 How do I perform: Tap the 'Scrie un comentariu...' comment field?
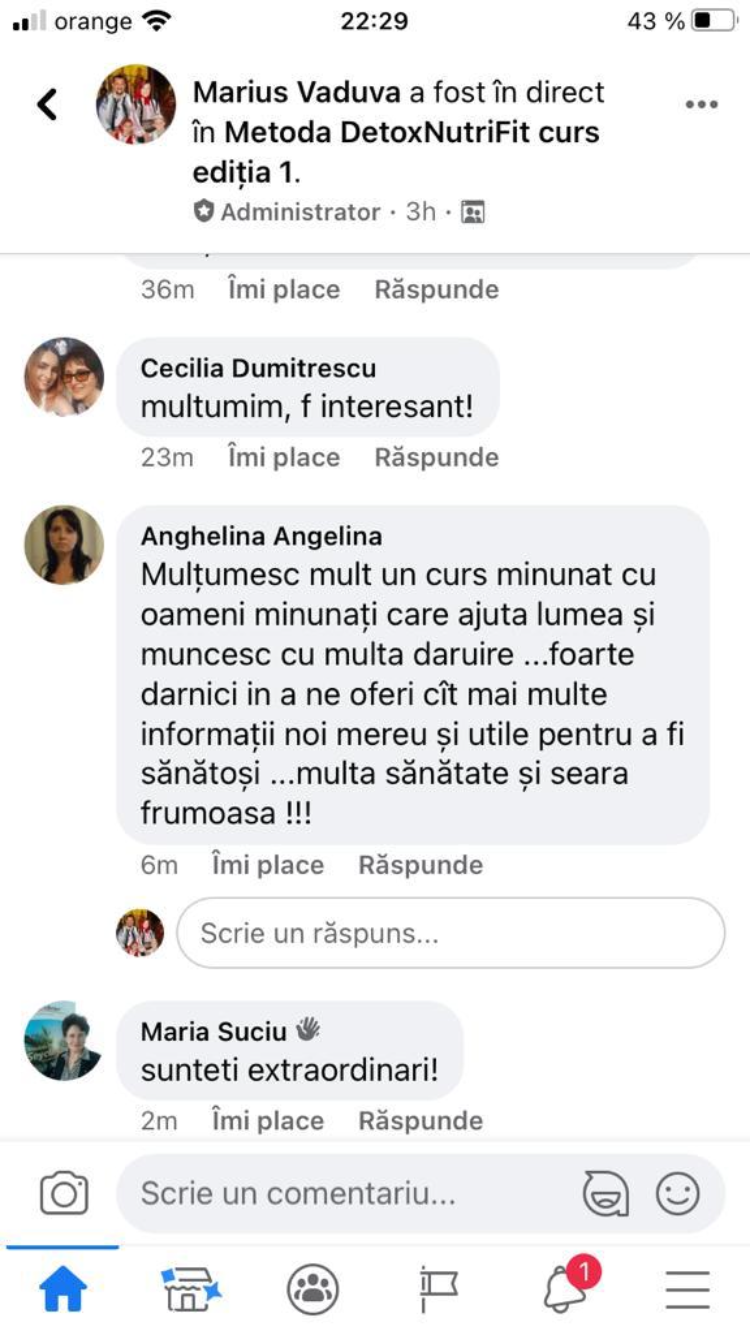tap(350, 1193)
